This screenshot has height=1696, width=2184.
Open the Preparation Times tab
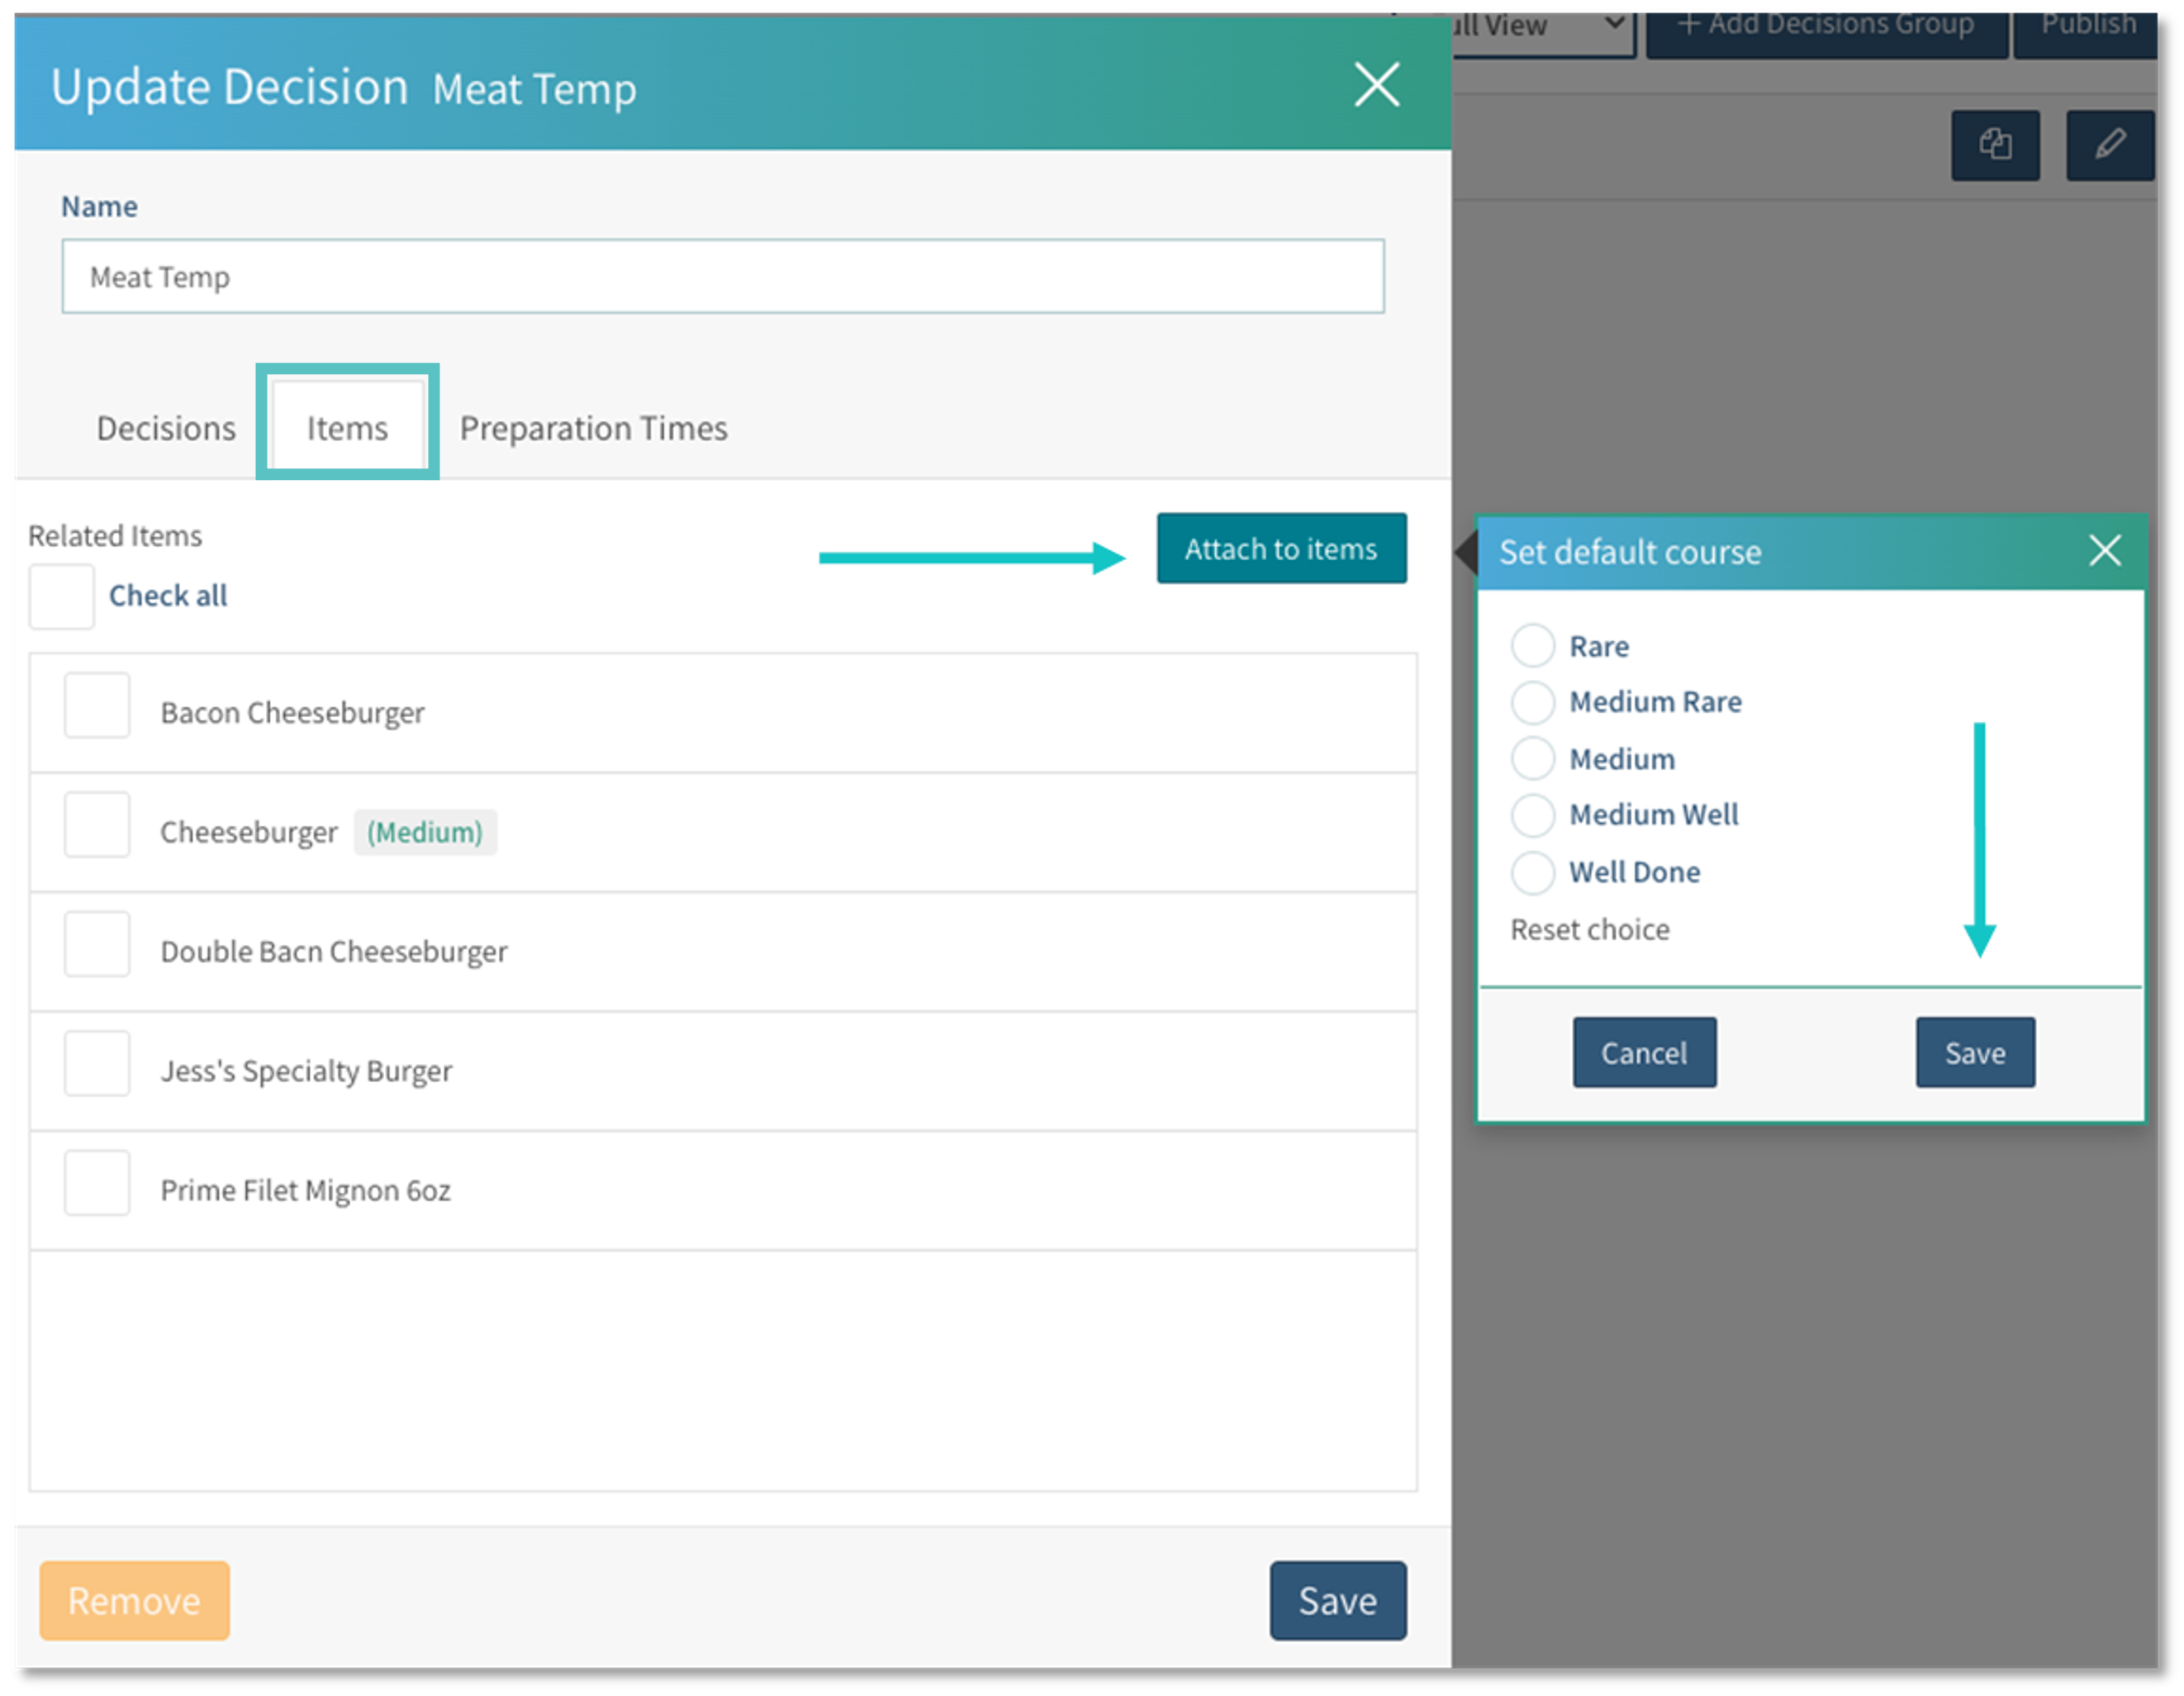click(593, 428)
